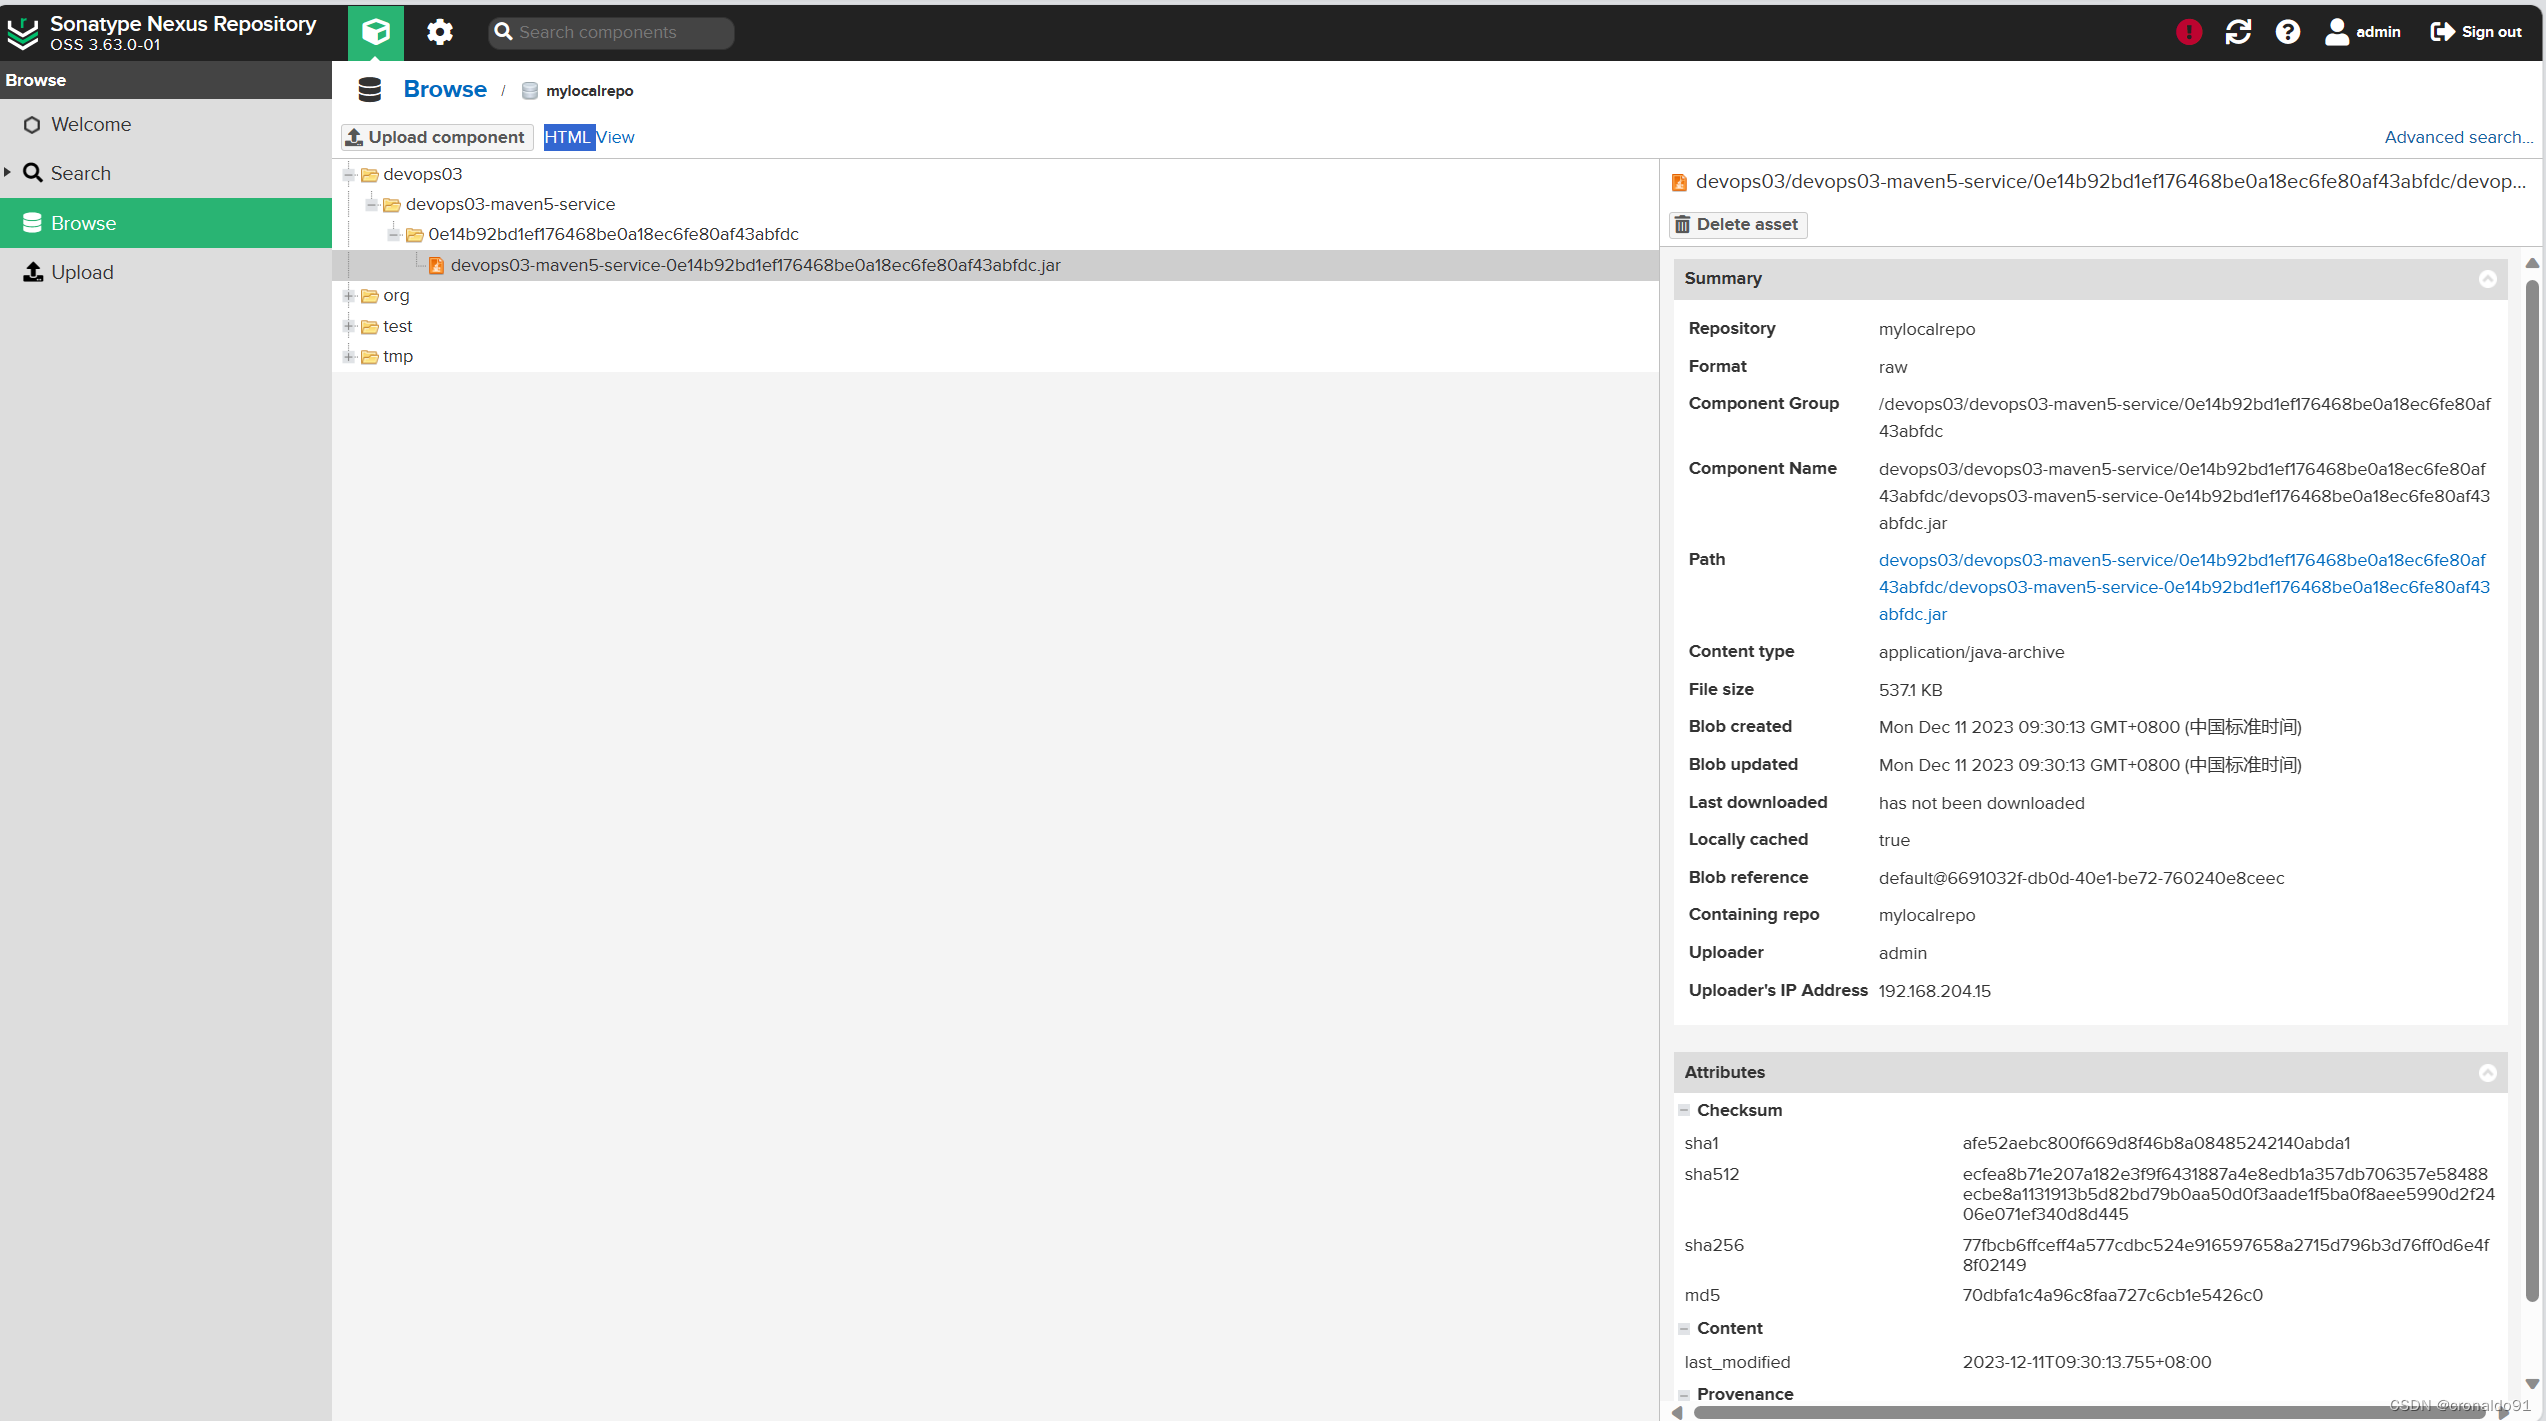
Task: Expand the test folder
Action: click(x=348, y=325)
